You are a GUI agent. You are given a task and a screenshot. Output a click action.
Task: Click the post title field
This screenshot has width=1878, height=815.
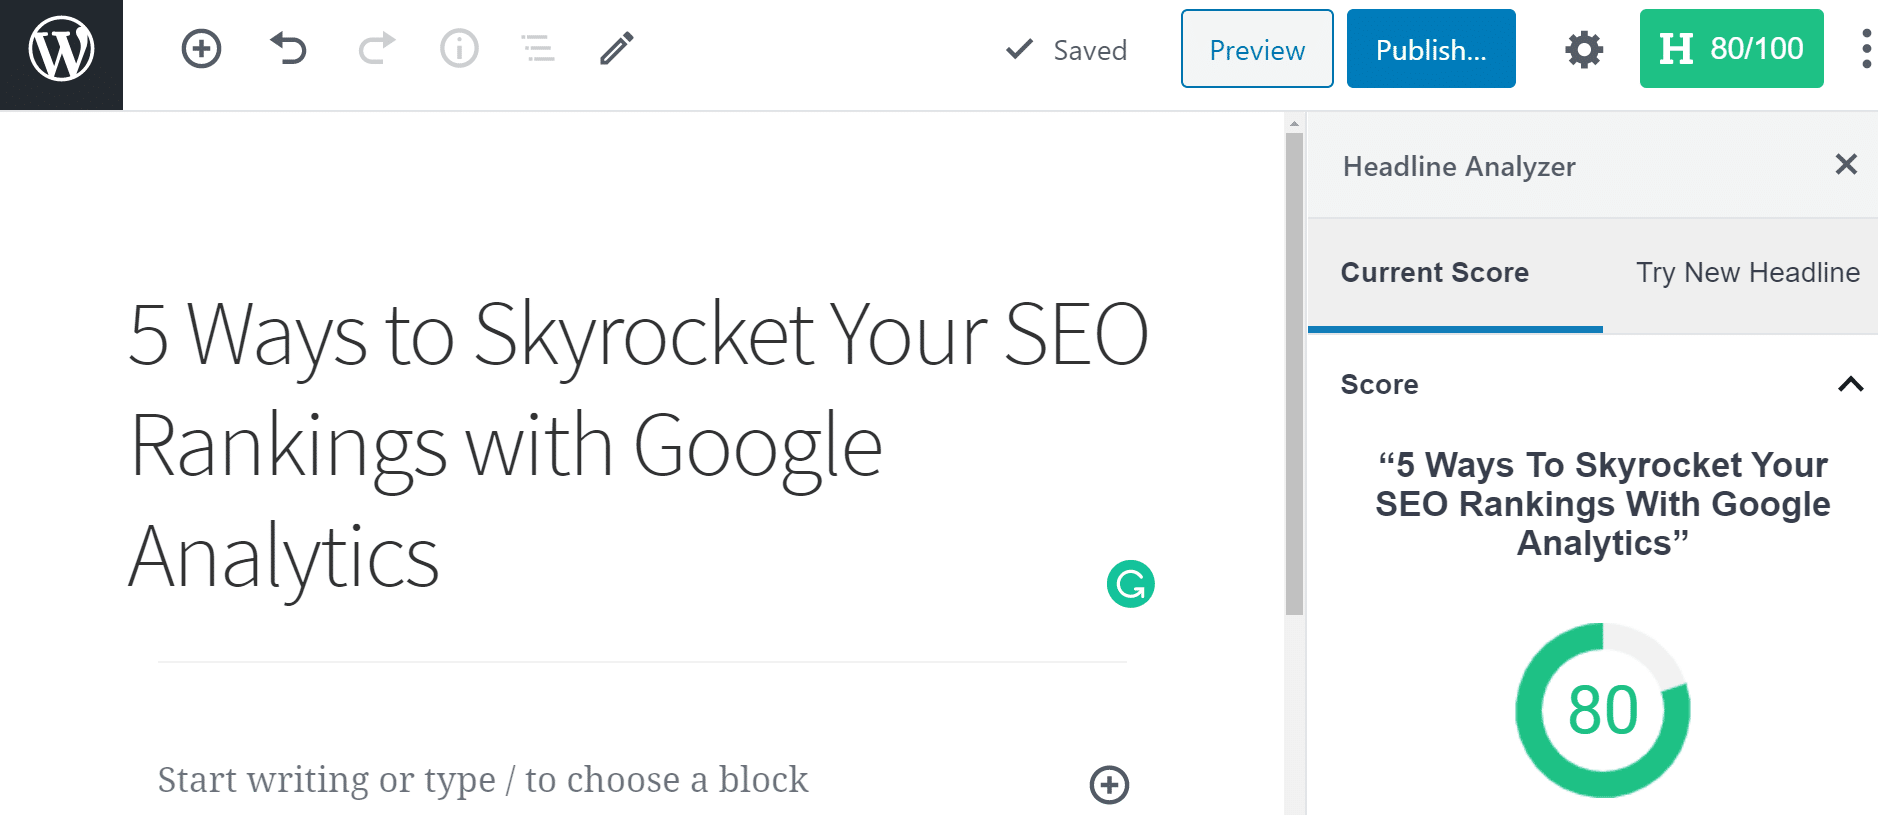pyautogui.click(x=639, y=445)
